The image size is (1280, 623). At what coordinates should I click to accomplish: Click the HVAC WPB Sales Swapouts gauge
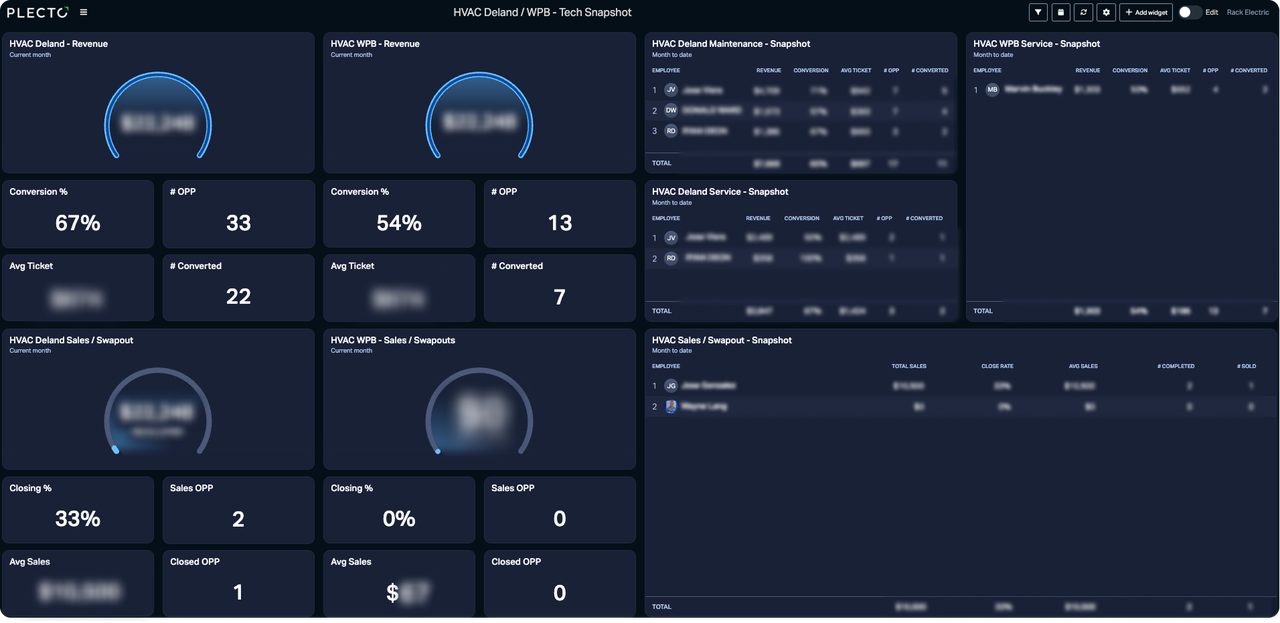pos(479,414)
